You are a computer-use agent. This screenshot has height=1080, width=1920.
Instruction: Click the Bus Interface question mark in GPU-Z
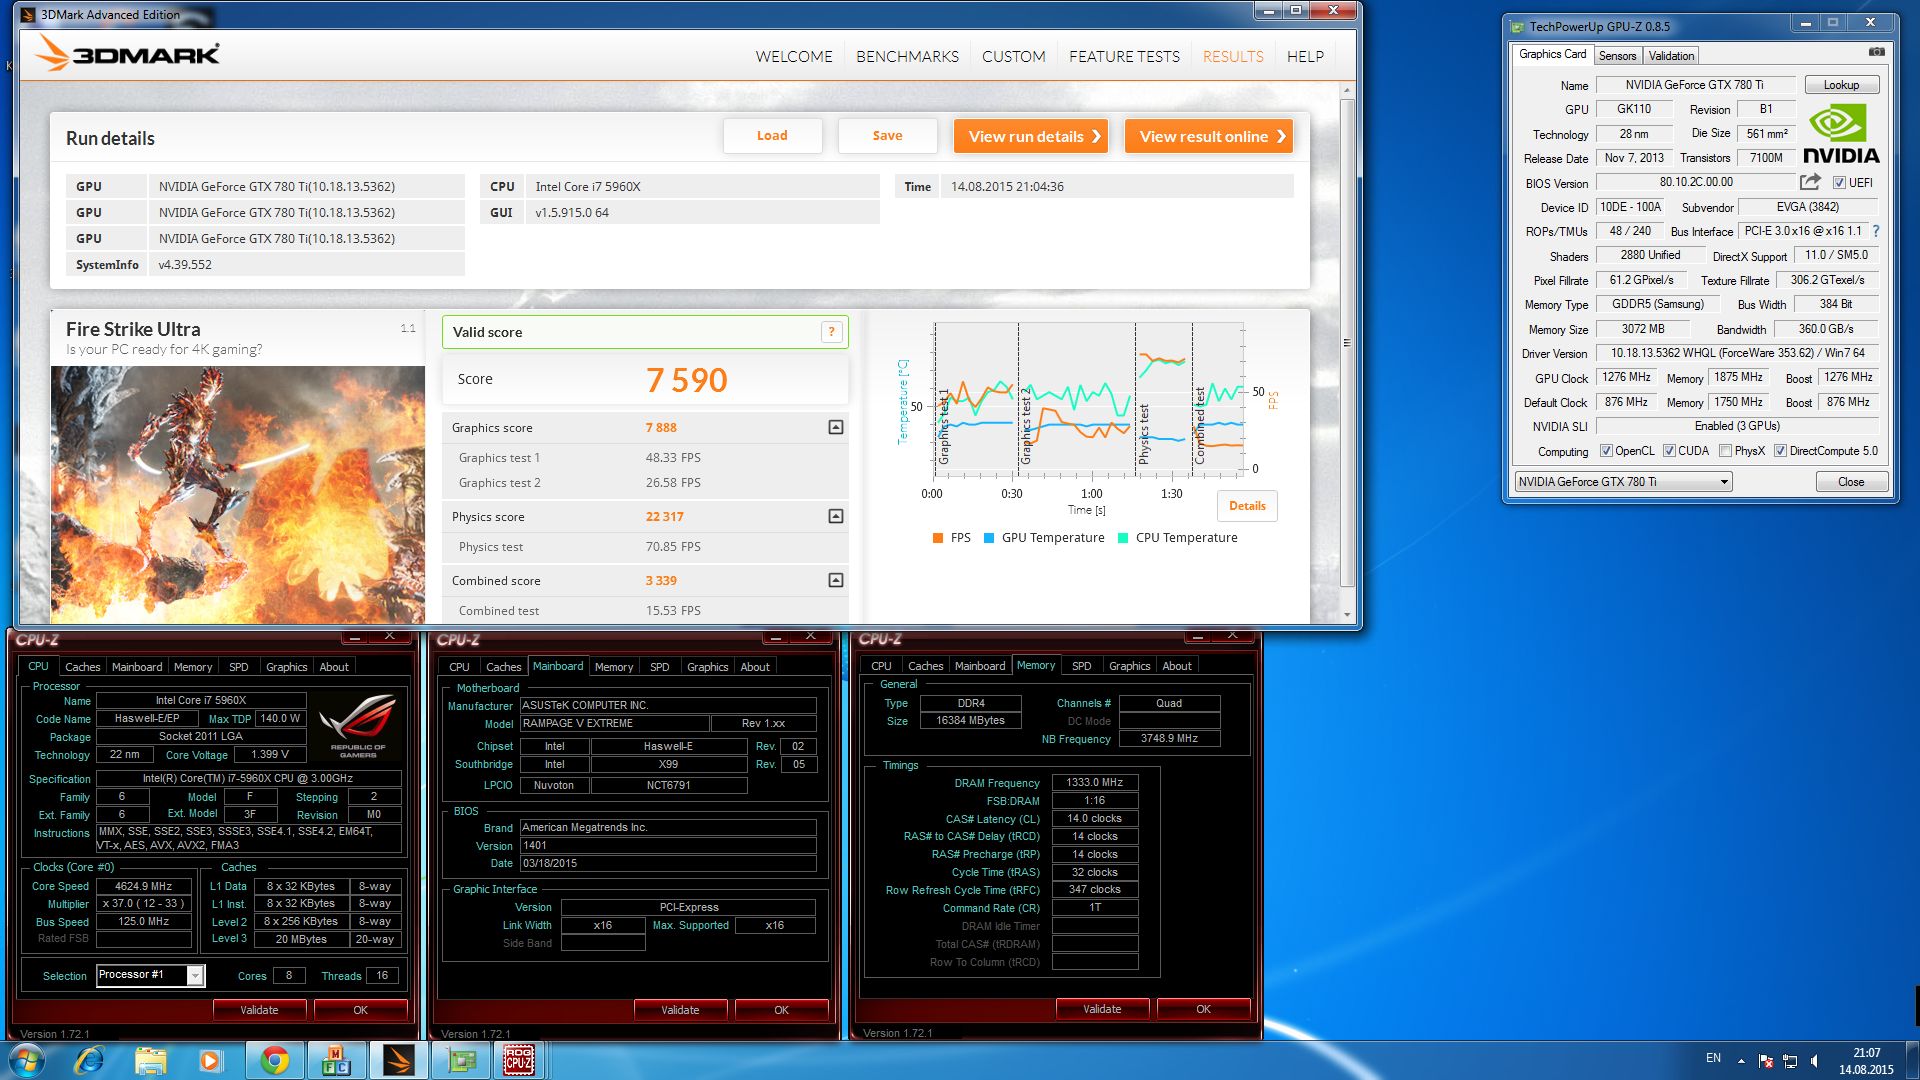point(1876,231)
